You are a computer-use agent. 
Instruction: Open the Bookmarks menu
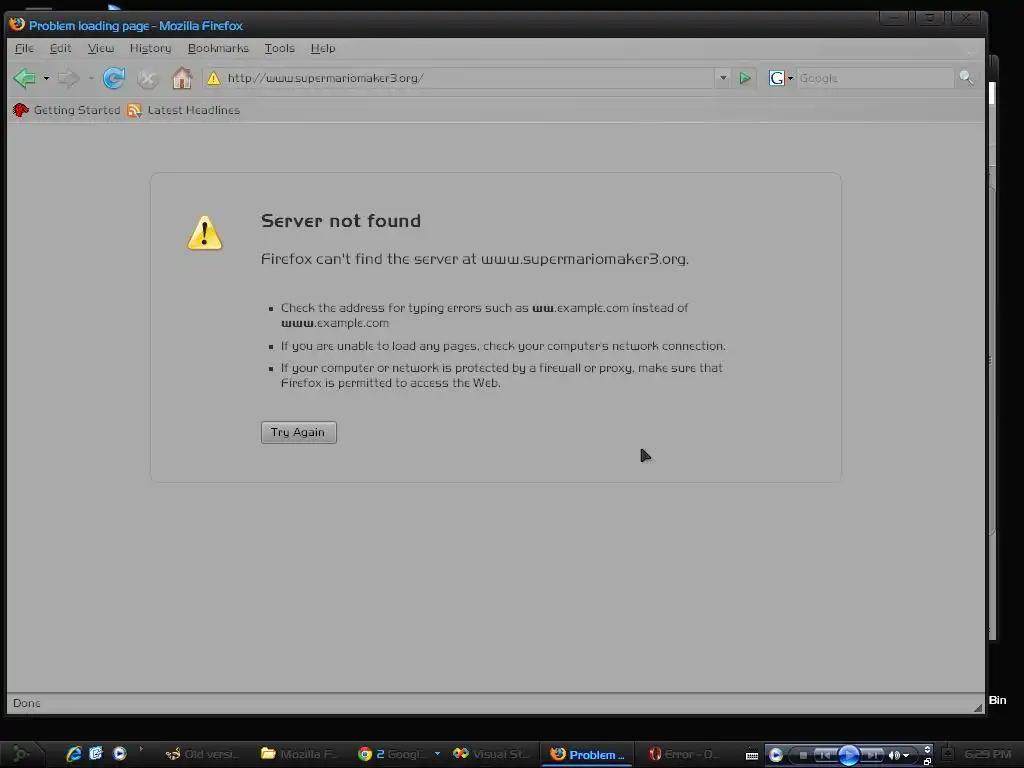click(218, 48)
